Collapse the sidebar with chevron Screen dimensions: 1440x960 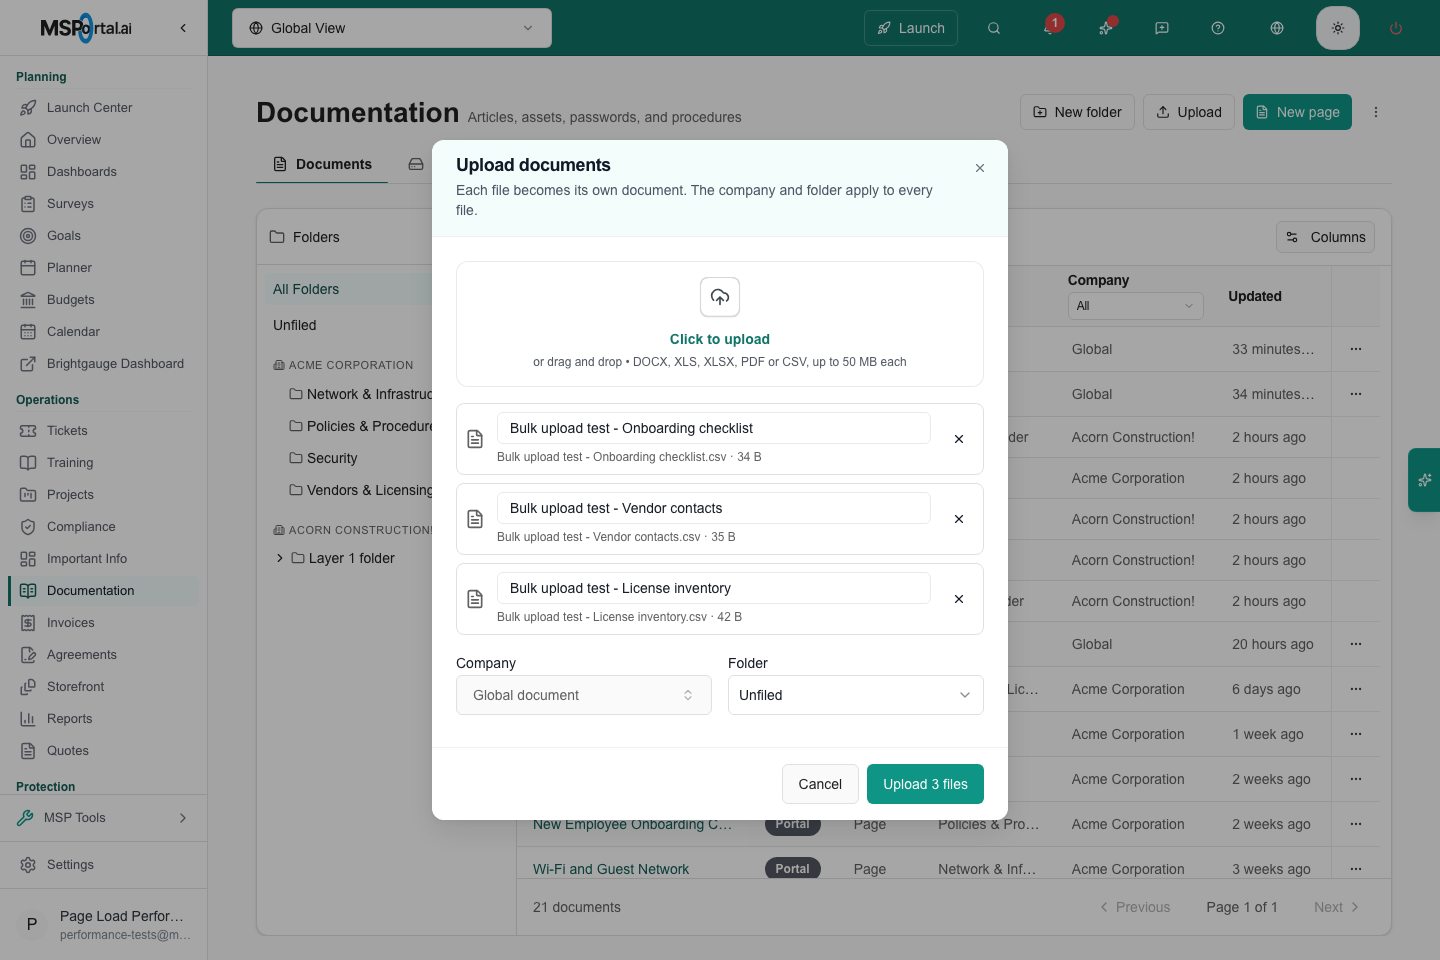pyautogui.click(x=183, y=28)
